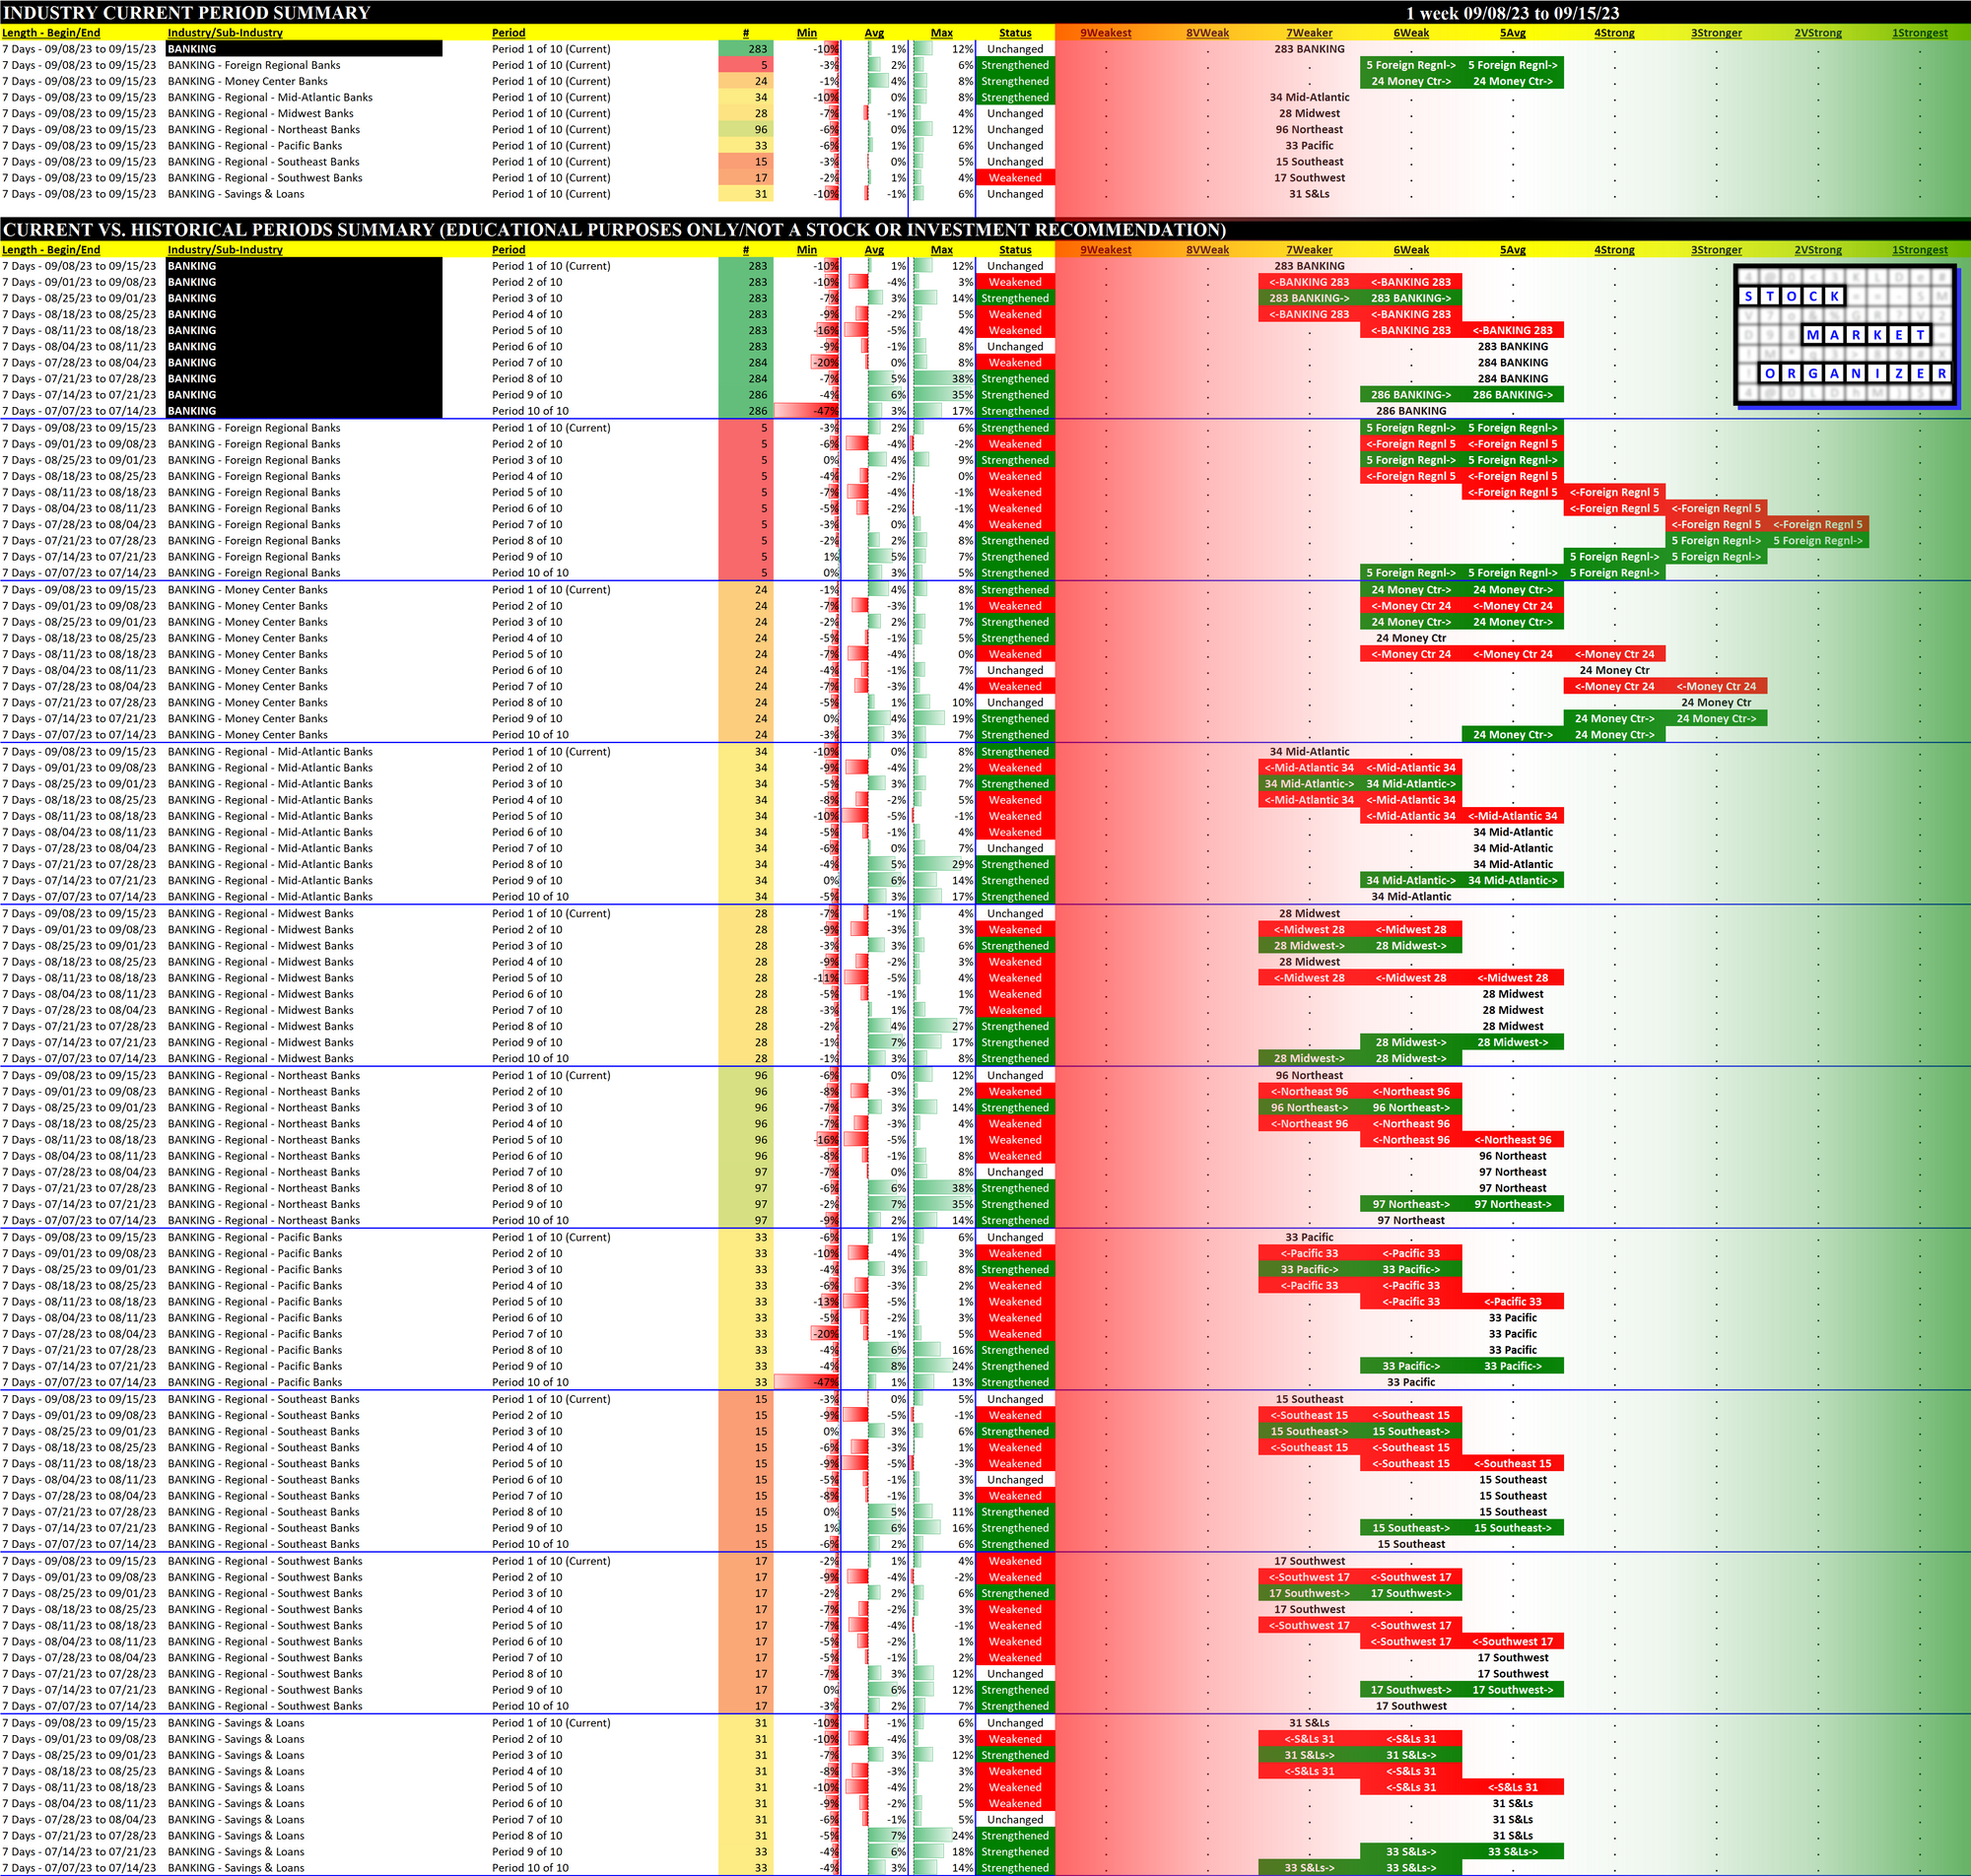1971x1876 pixels.
Task: Click 33 S&Ls-> cell under 7Weaker in last row
Action: pyautogui.click(x=1309, y=1868)
